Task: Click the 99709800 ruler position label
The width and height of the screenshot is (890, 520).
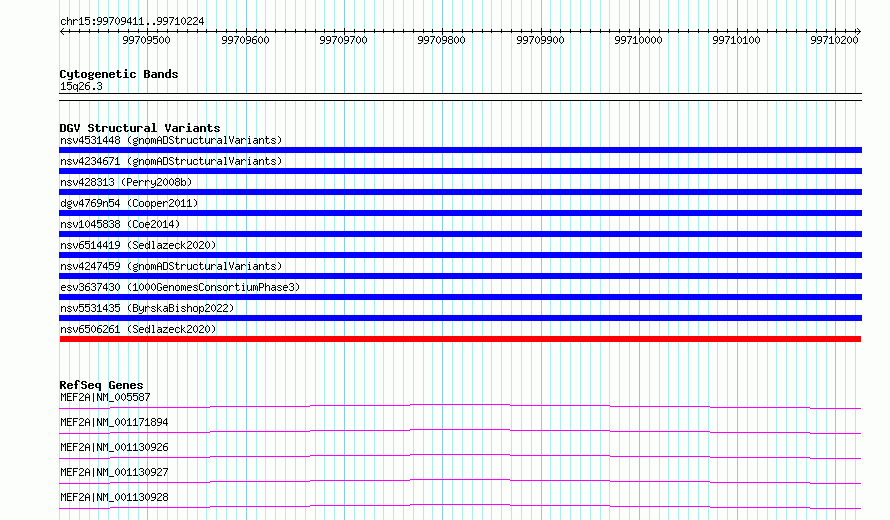Action: tap(442, 40)
